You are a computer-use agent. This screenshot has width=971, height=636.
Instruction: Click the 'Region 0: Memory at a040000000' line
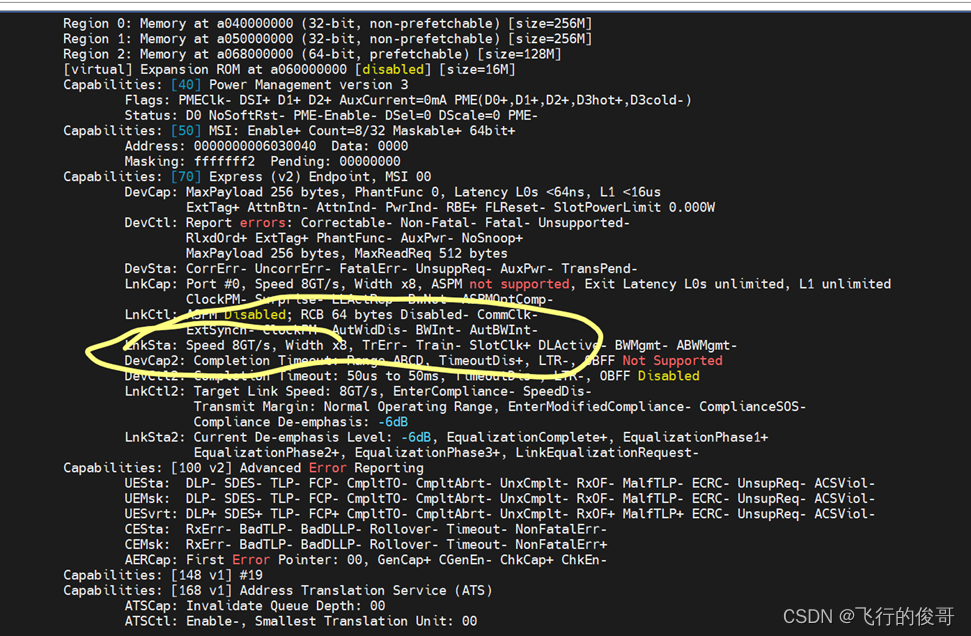(x=328, y=24)
